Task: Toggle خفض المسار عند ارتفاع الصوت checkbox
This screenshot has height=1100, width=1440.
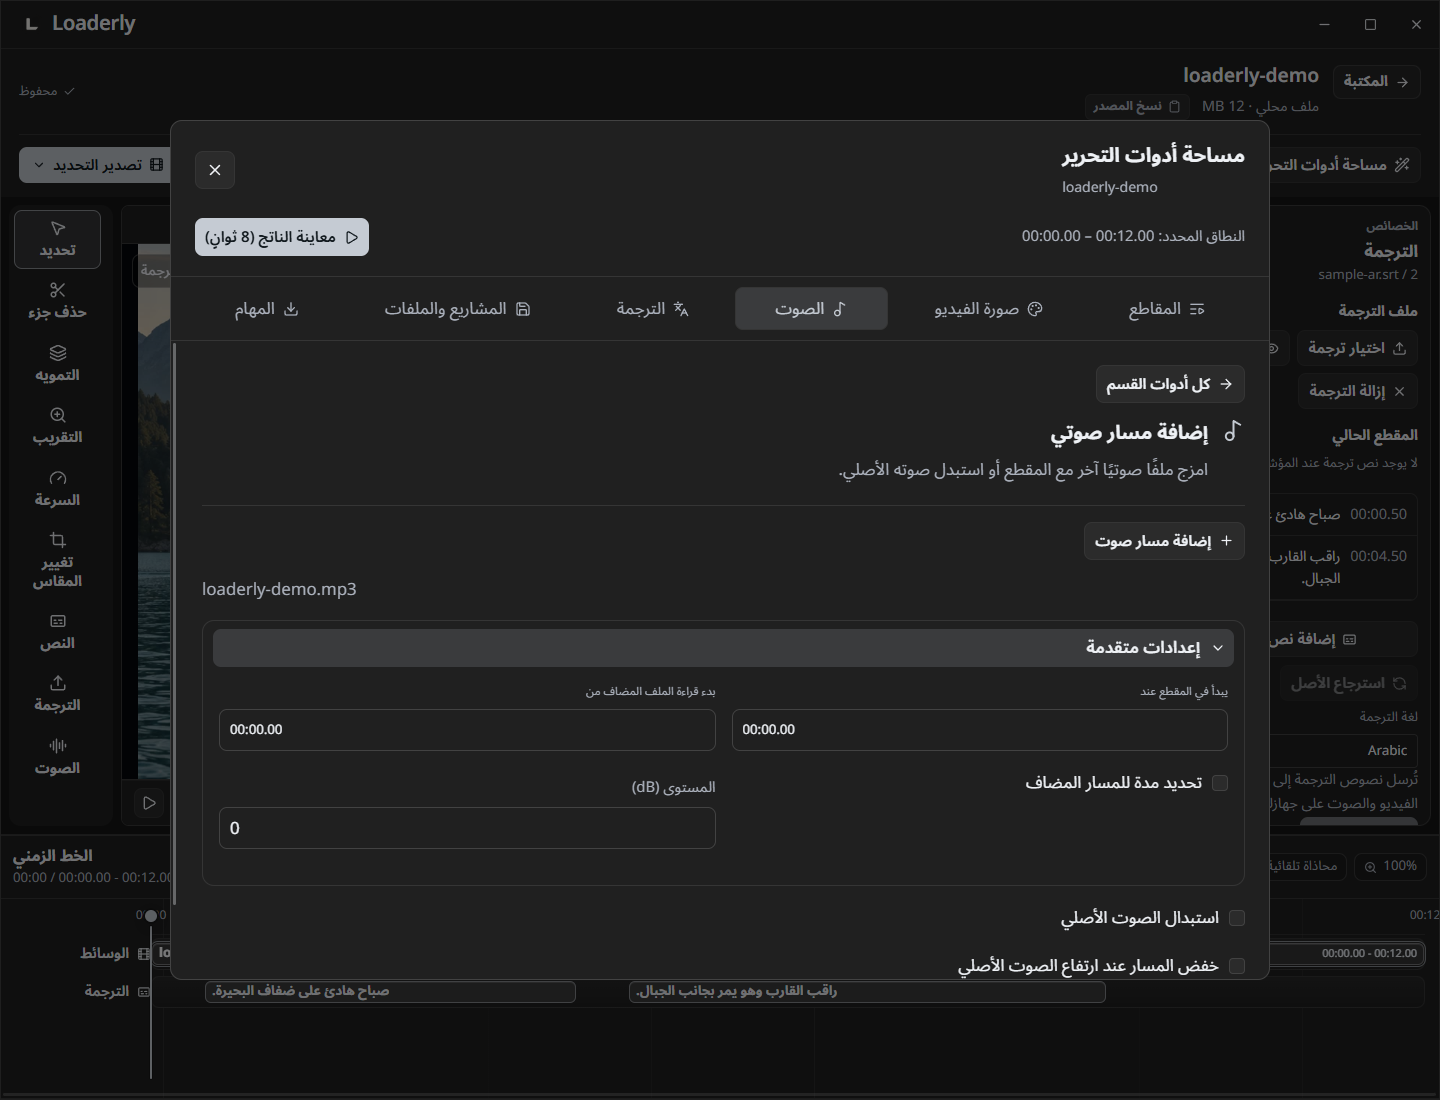Action: [x=1237, y=966]
